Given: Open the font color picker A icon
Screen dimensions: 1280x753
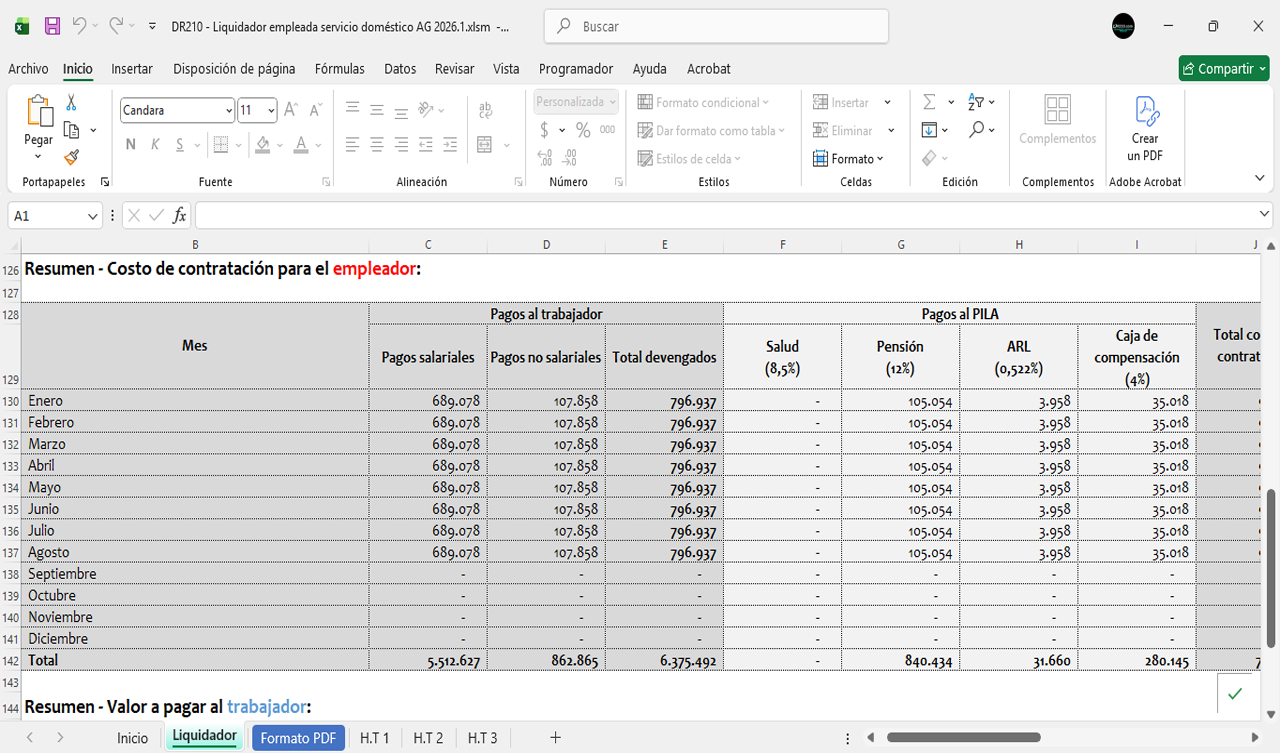Looking at the screenshot, I should [x=301, y=145].
